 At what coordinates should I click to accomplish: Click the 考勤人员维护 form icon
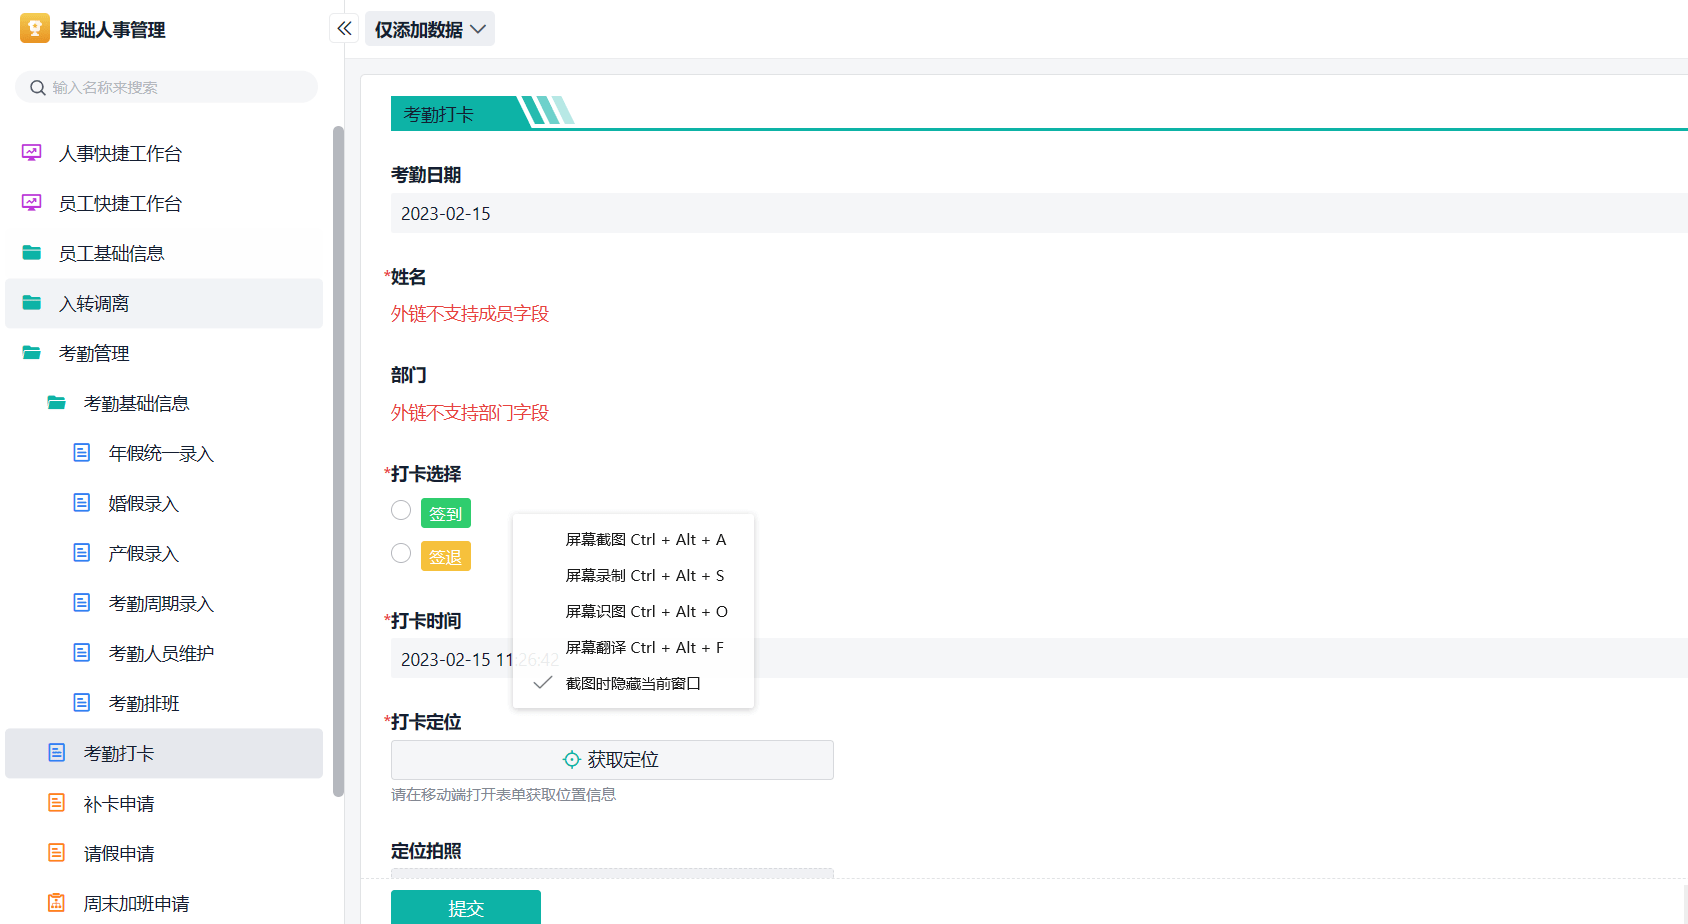pos(82,653)
